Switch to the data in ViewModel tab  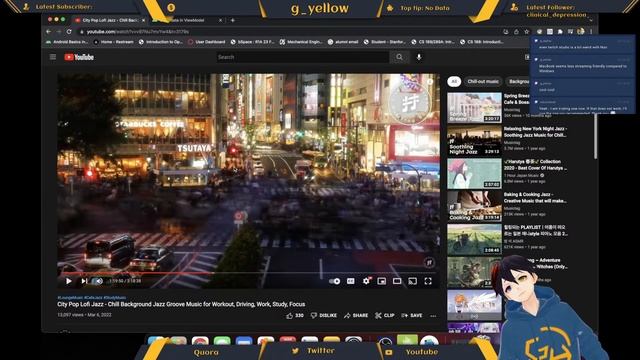[x=187, y=20]
